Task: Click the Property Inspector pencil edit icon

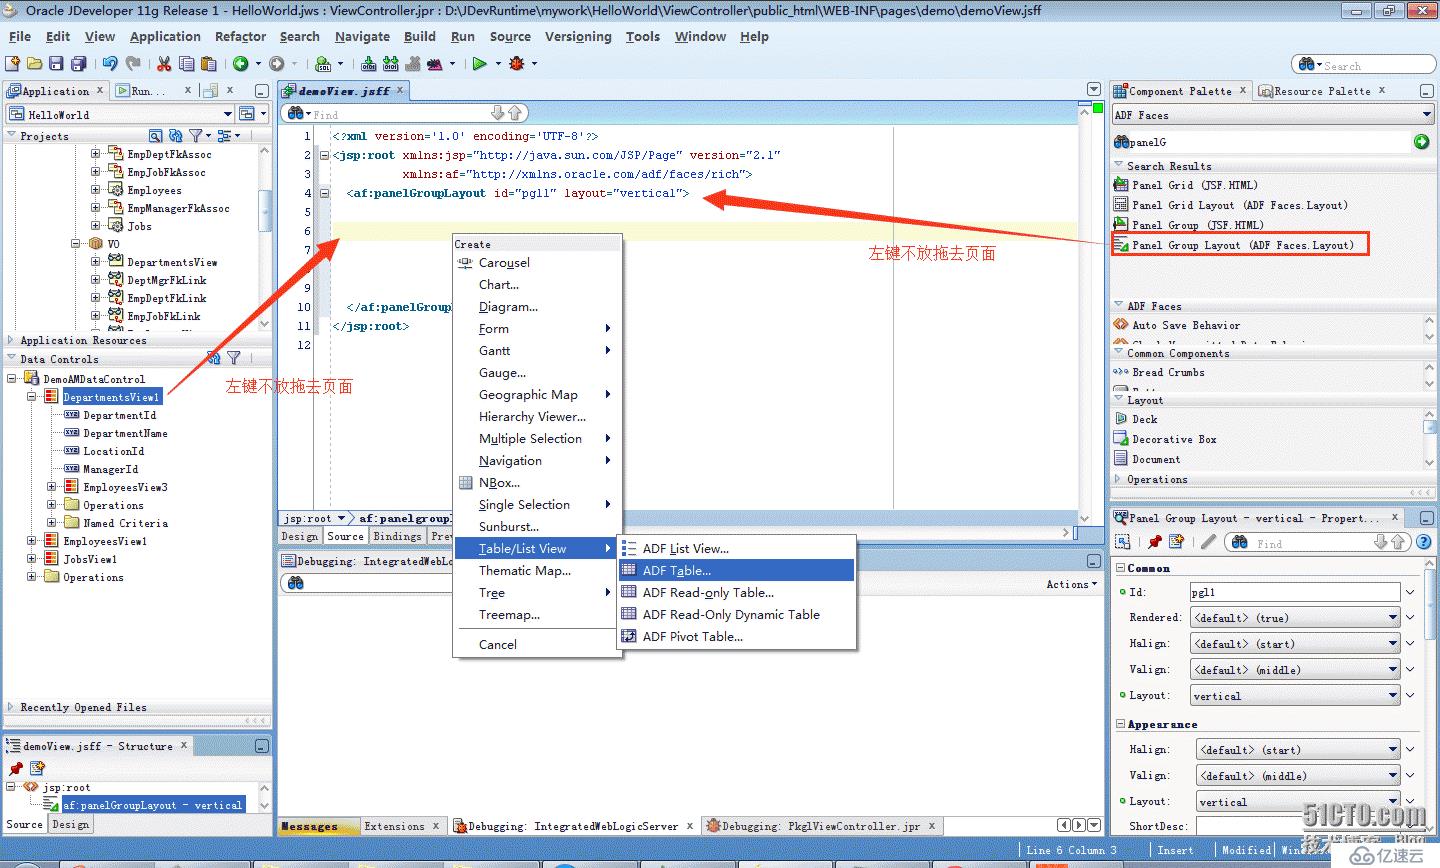Action: pyautogui.click(x=1208, y=541)
